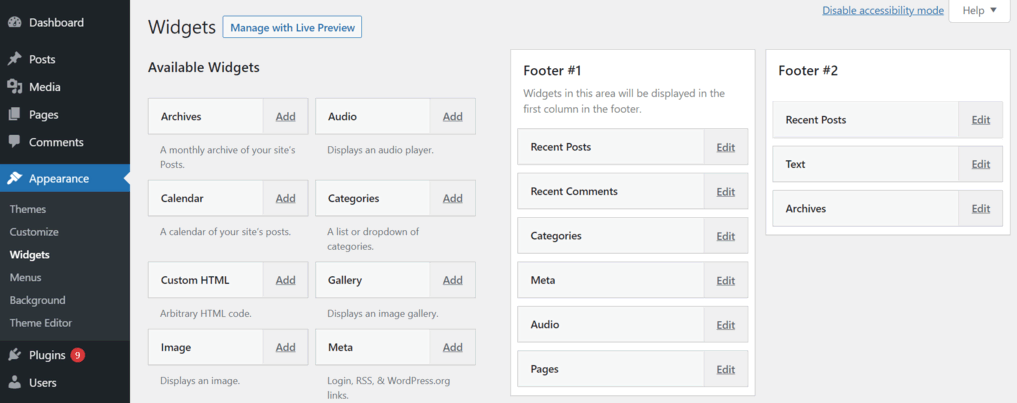Viewport: 1017px width, 403px height.
Task: Go to Menus under Appearance
Action: (26, 277)
